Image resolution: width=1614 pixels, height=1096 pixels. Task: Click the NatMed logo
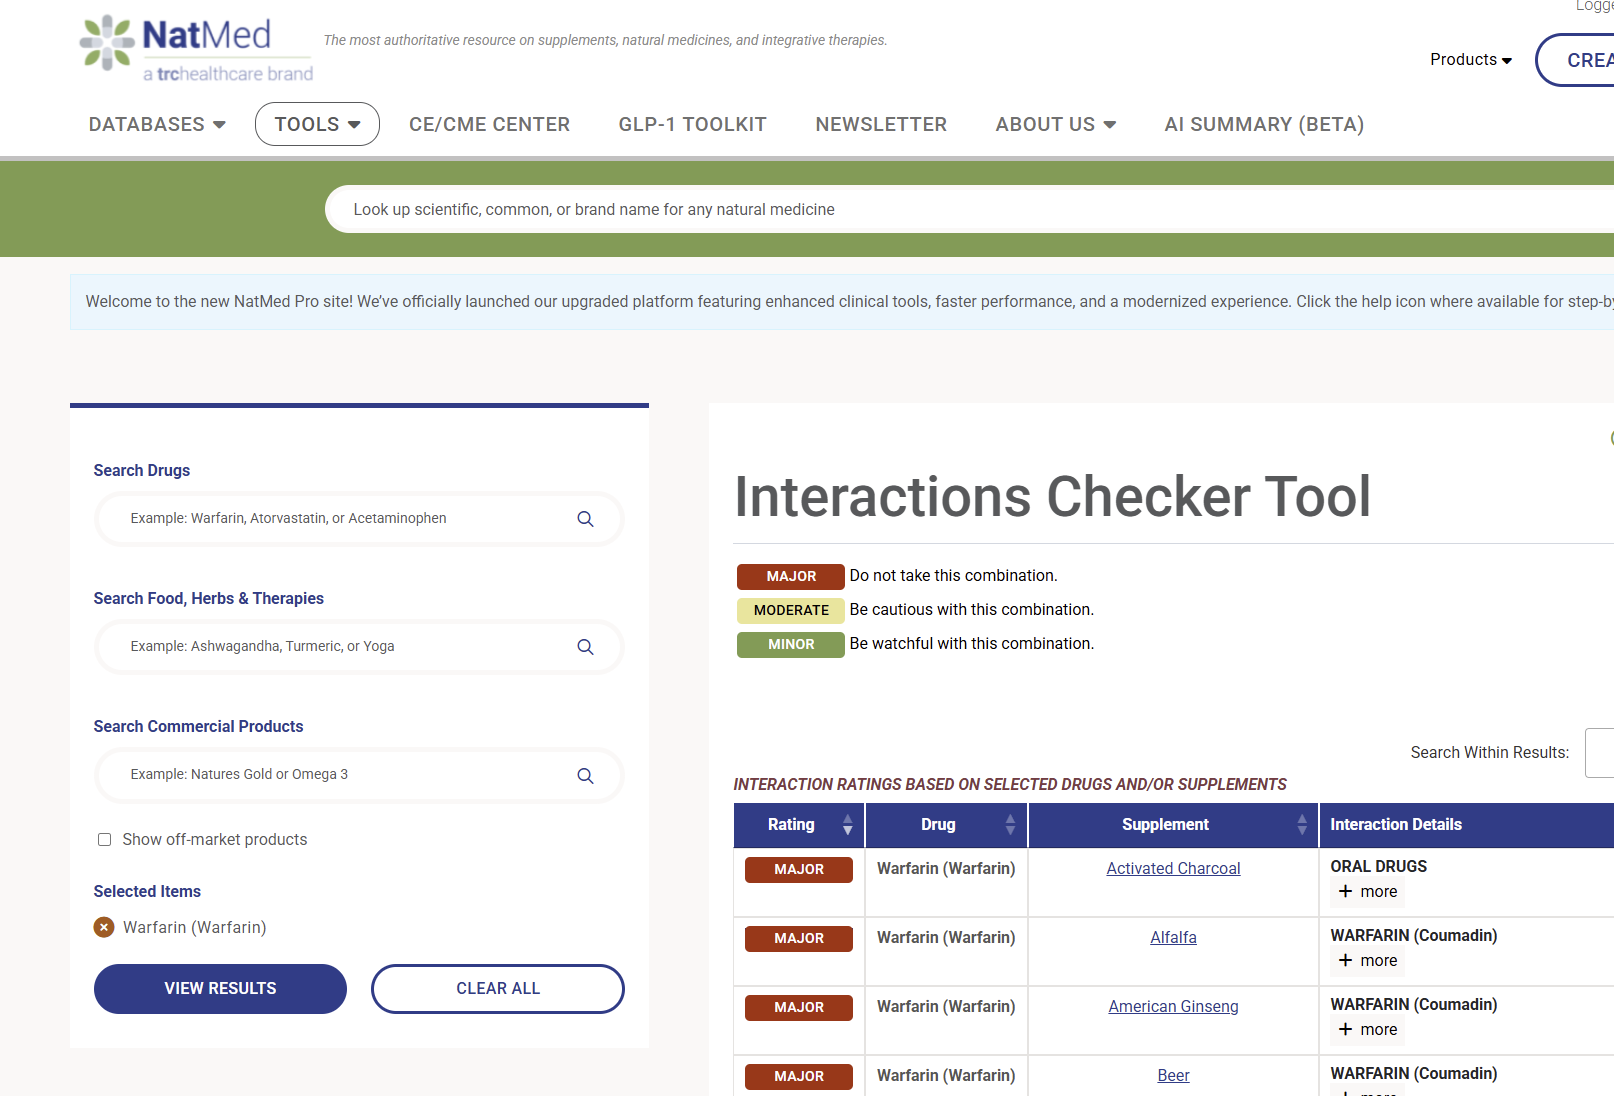196,47
